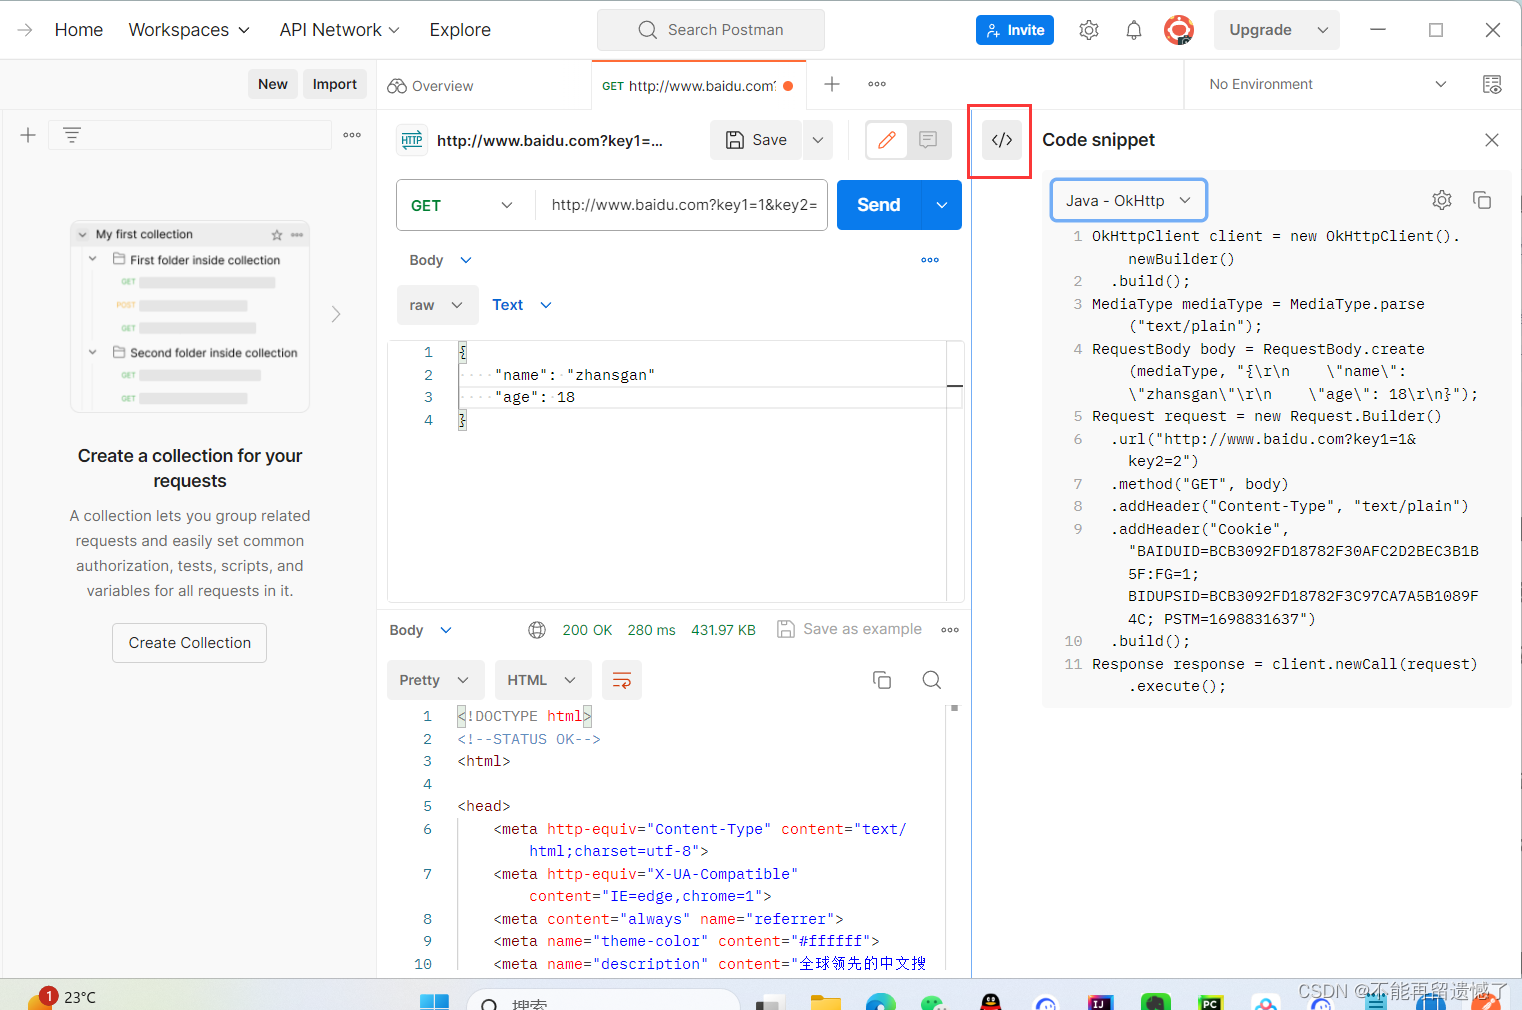
Task: Expand Upgrade dropdown arrow
Action: coord(1323,30)
